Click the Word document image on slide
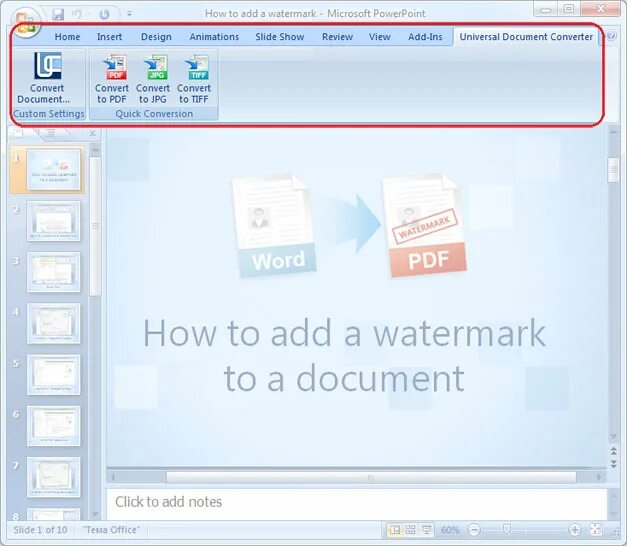This screenshot has height=546, width=627. (274, 226)
